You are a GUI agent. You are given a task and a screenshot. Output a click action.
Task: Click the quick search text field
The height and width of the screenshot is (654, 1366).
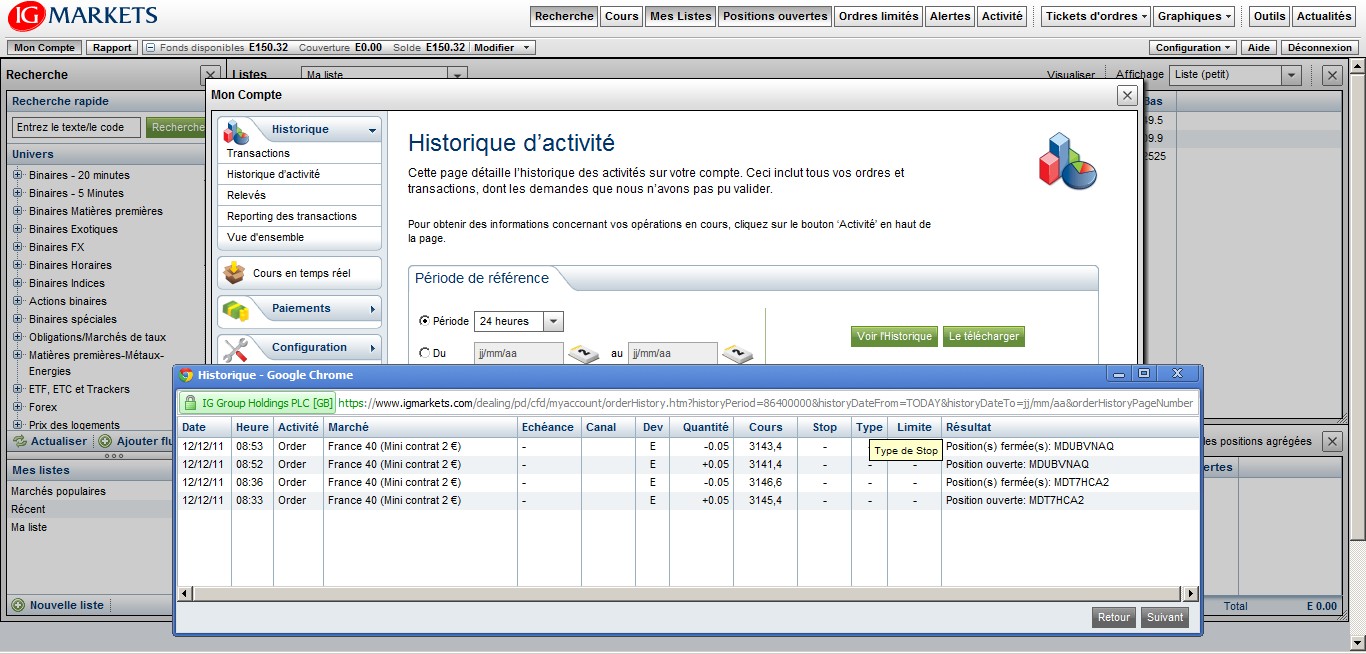pos(76,127)
